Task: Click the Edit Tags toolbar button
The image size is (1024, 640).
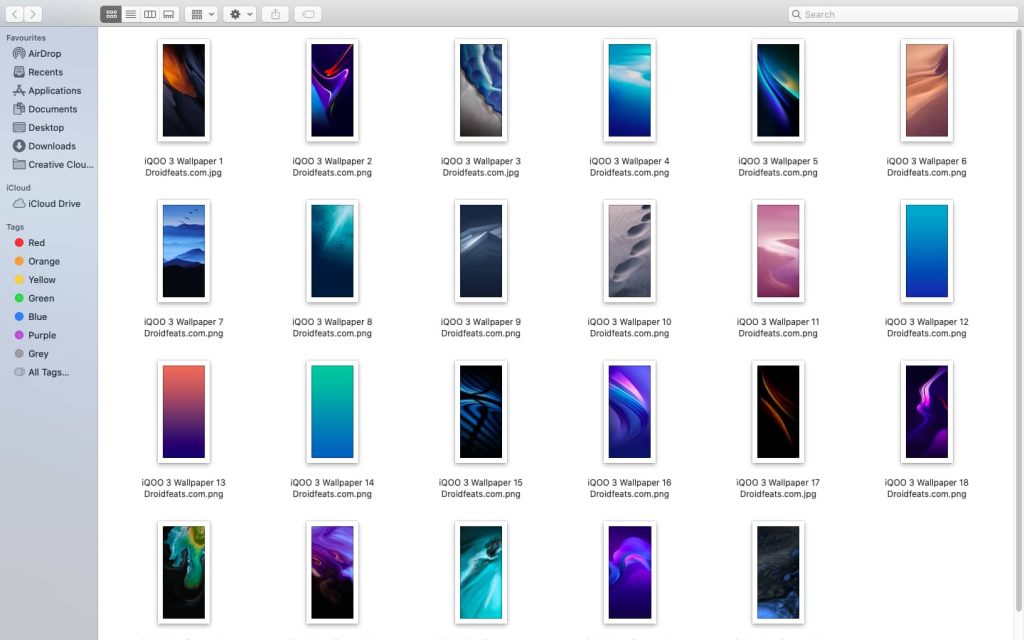Action: 308,14
